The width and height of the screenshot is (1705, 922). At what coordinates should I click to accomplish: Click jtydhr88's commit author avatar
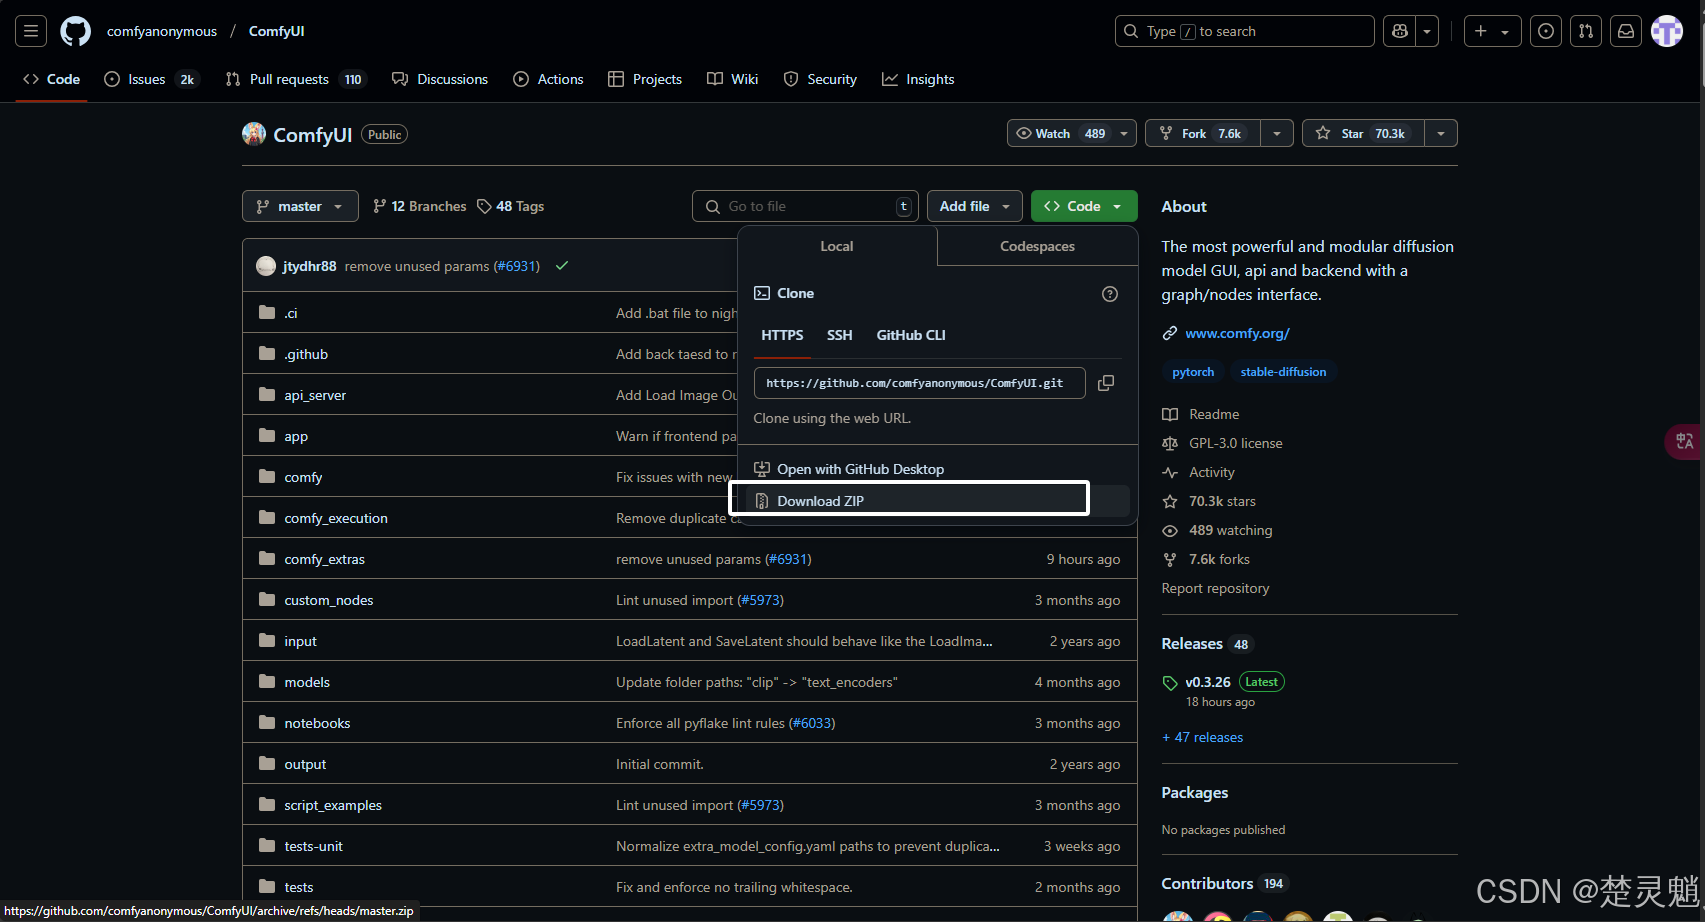tap(266, 266)
